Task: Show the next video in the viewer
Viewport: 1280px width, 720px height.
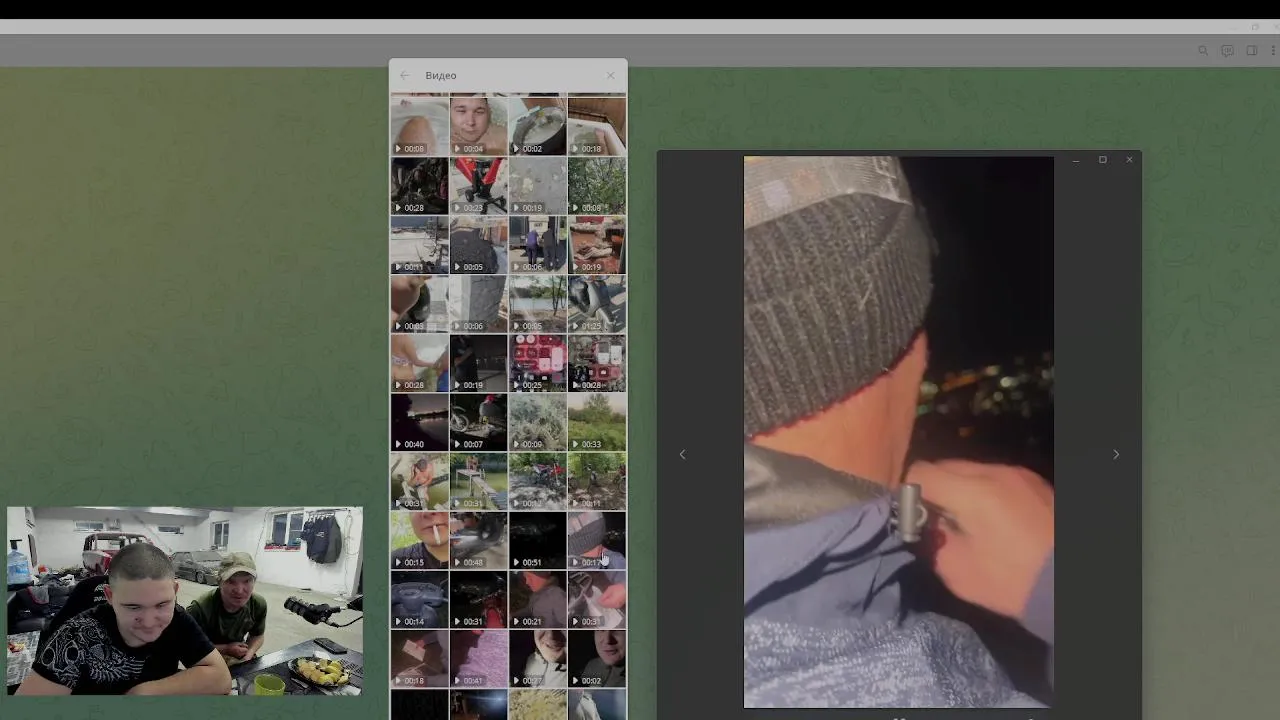Action: click(x=1116, y=454)
